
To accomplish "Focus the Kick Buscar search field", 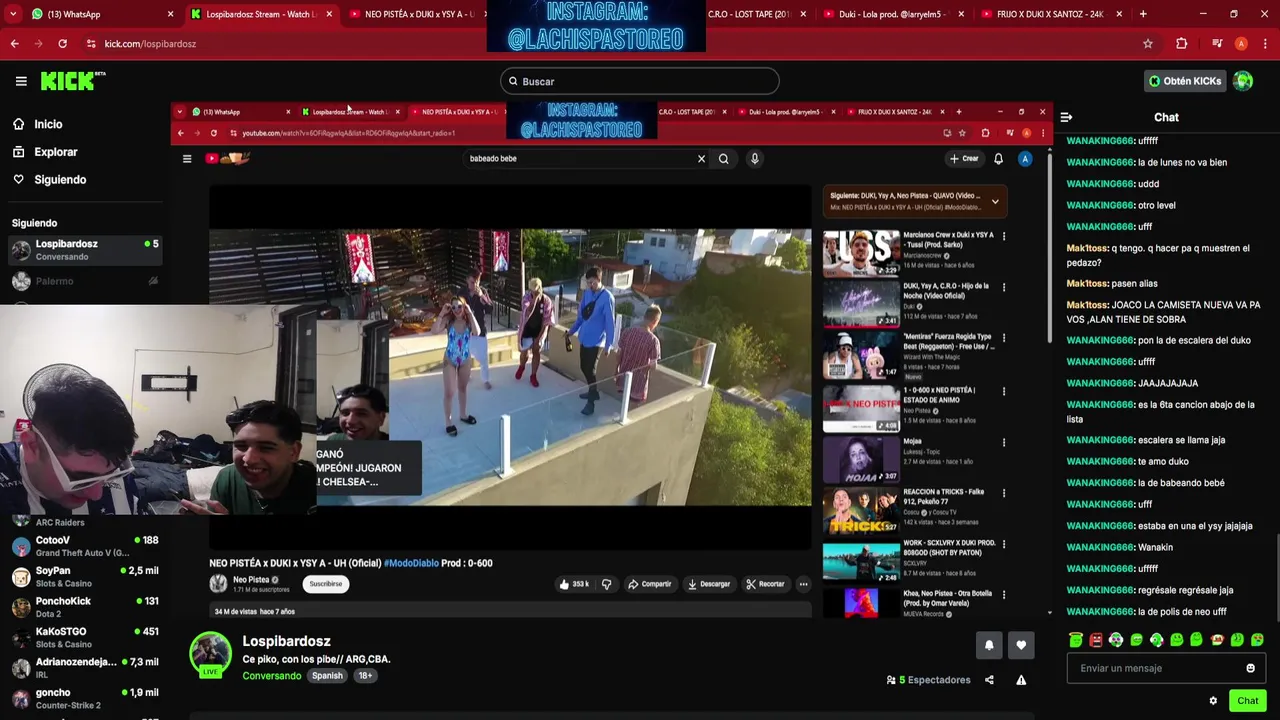I will [640, 81].
